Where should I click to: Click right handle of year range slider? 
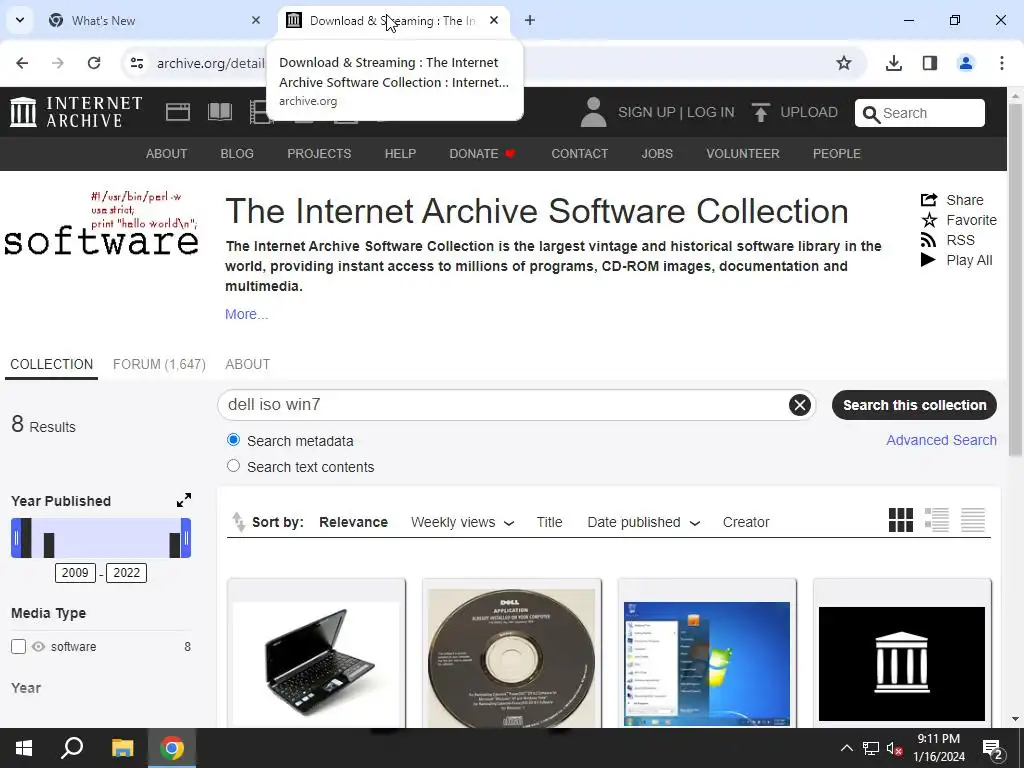pyautogui.click(x=186, y=538)
